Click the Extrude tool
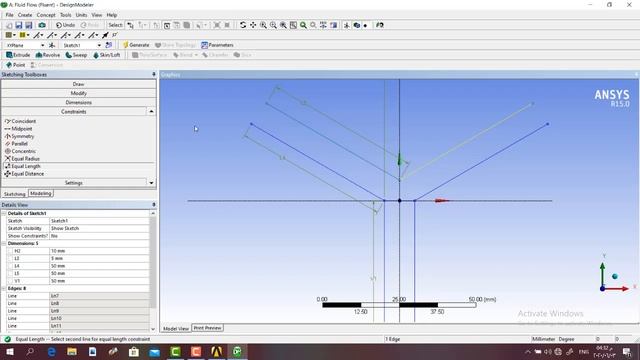Screen dimensions: 640x360 tap(18, 55)
